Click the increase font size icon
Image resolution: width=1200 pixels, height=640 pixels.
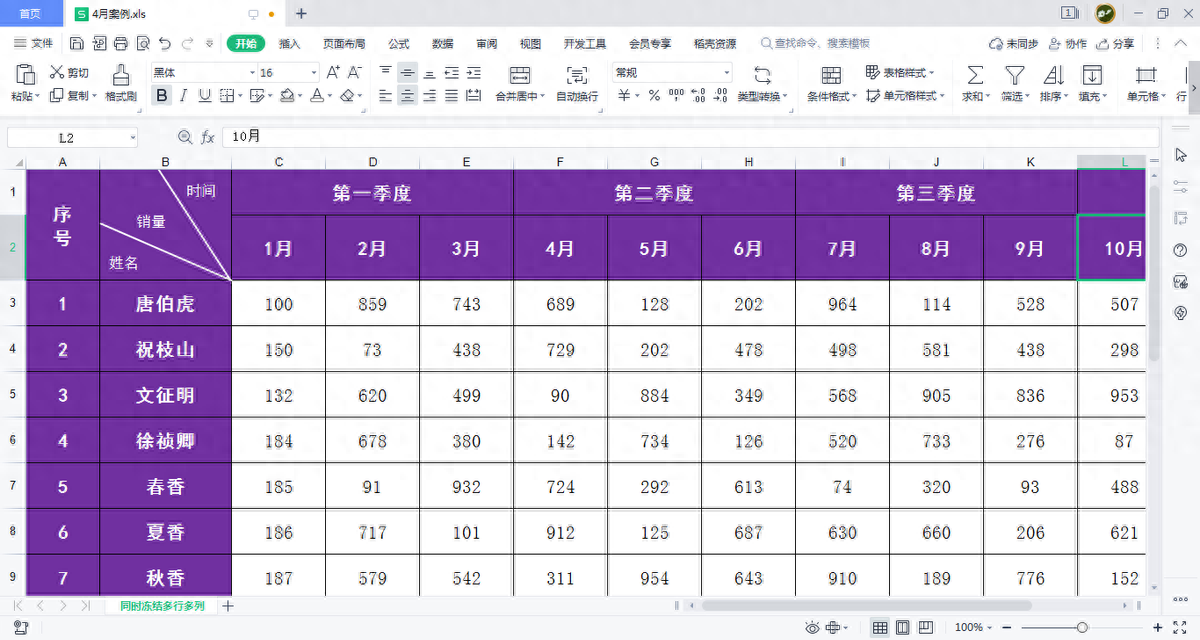334,73
